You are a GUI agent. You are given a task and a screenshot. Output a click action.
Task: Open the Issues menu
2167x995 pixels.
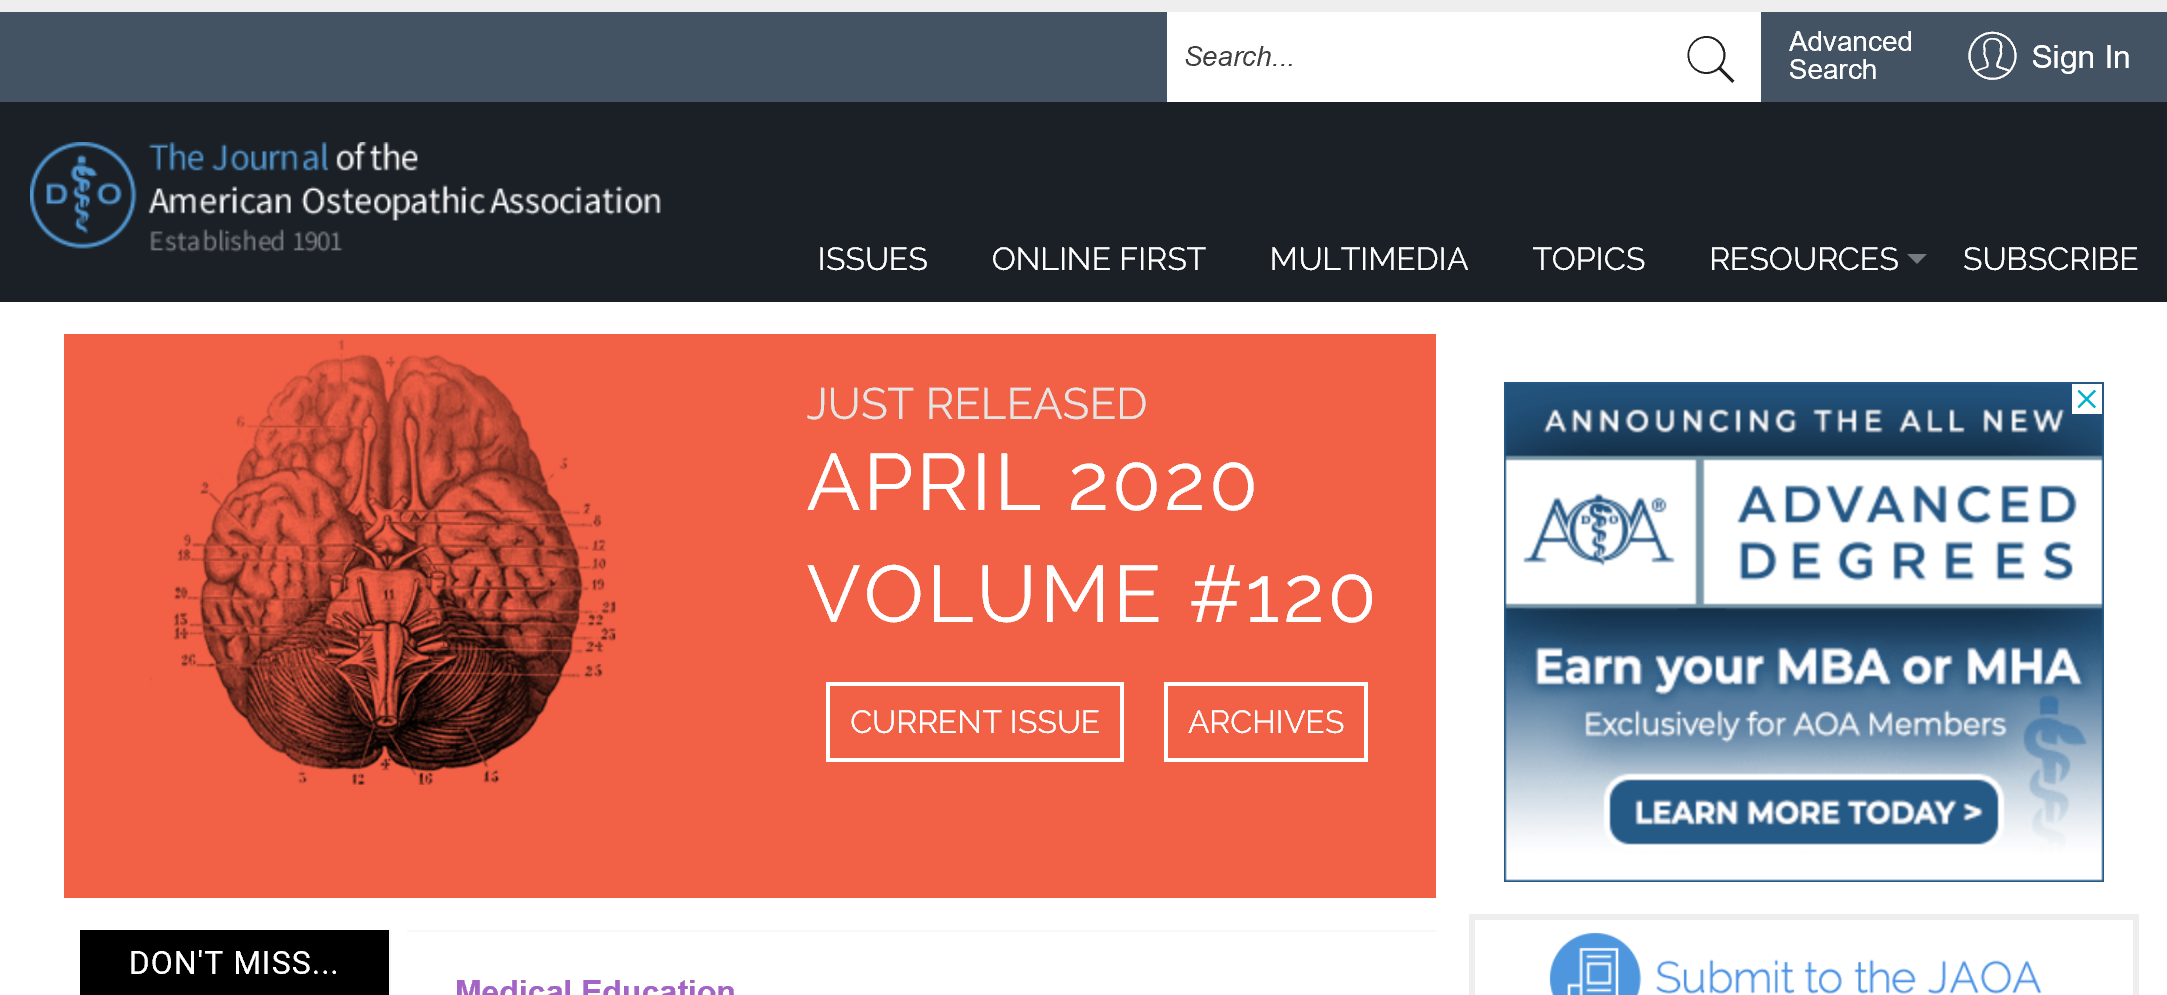[872, 259]
